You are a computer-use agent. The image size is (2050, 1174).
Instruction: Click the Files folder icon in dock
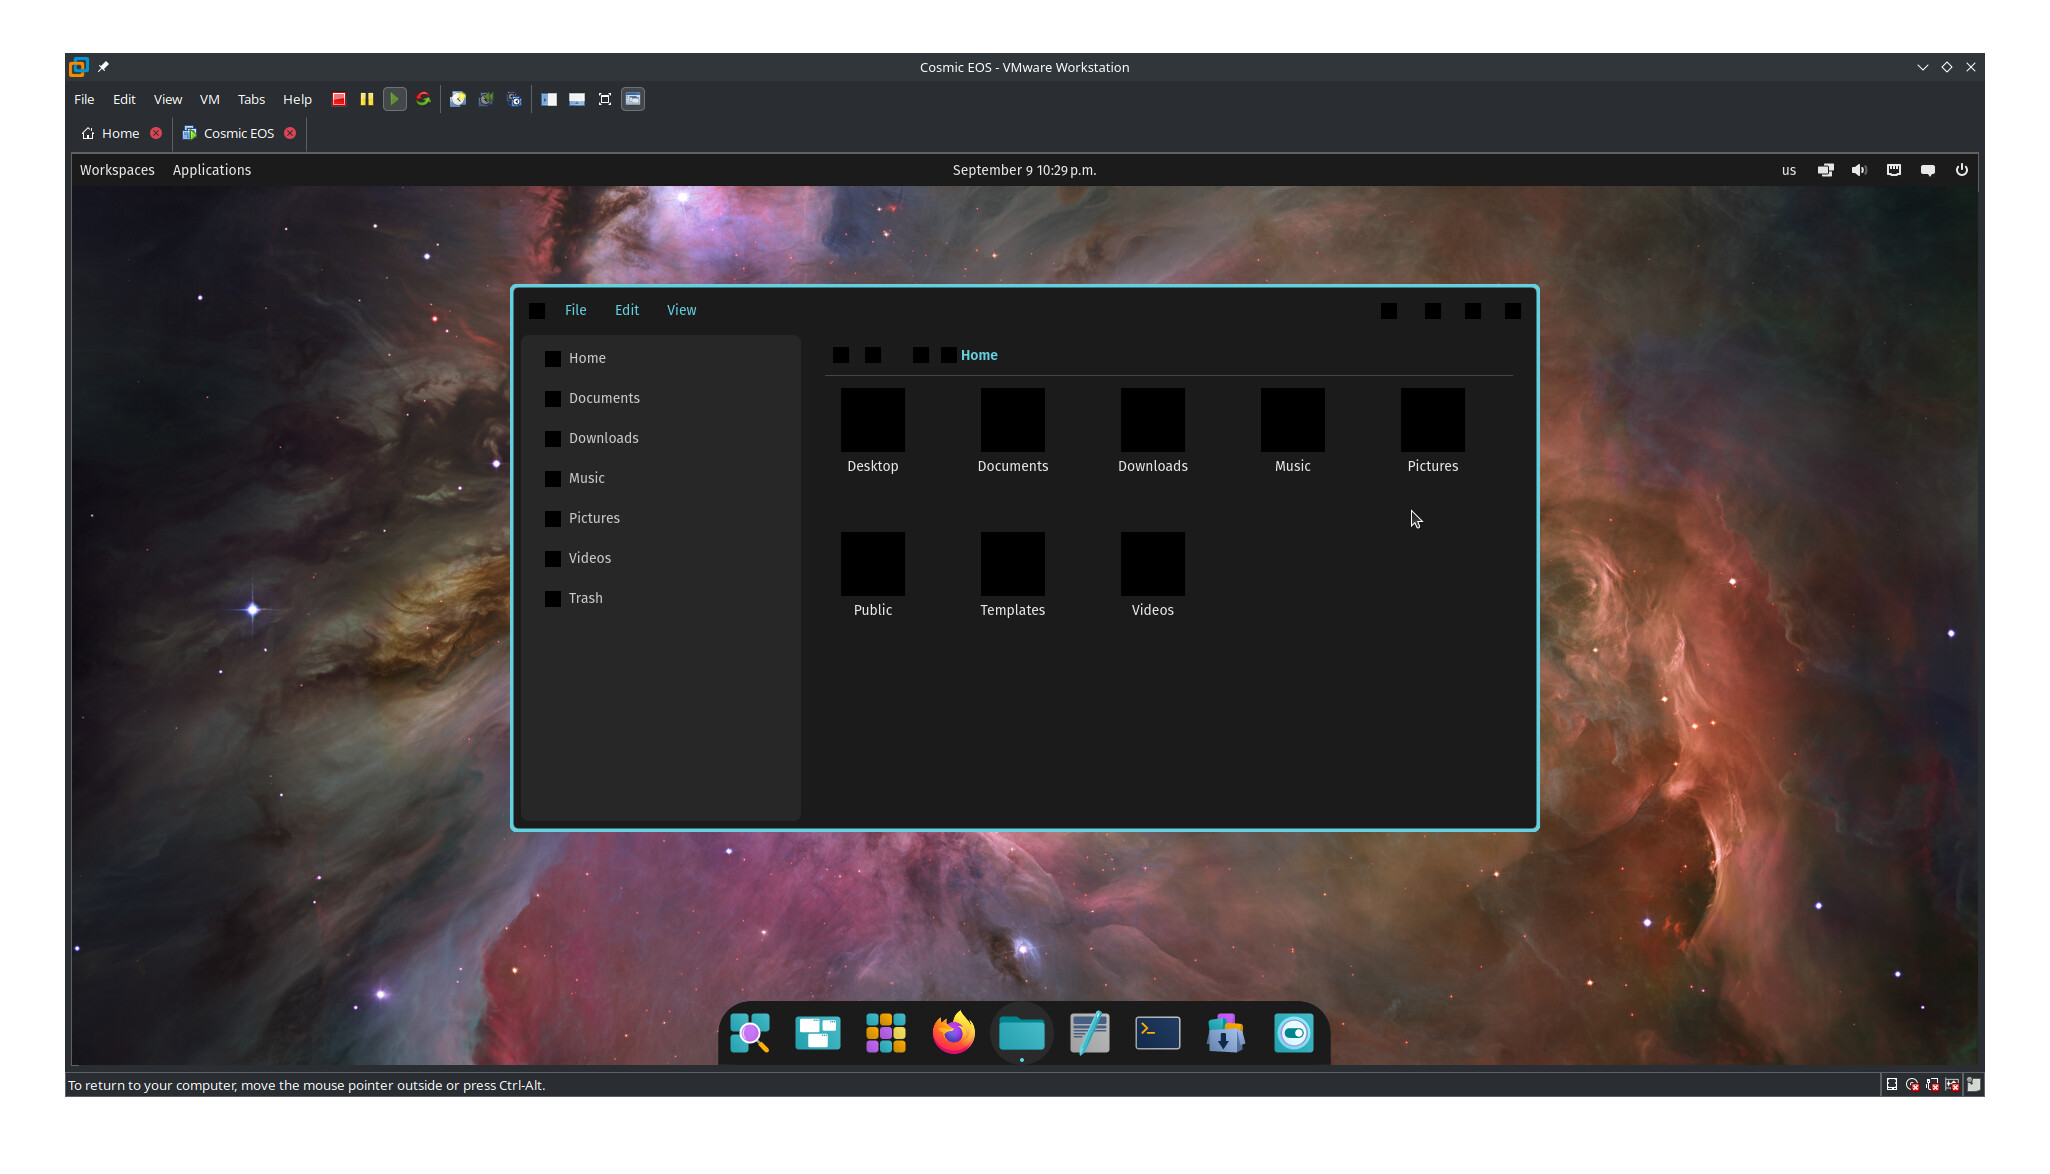pos(1022,1033)
